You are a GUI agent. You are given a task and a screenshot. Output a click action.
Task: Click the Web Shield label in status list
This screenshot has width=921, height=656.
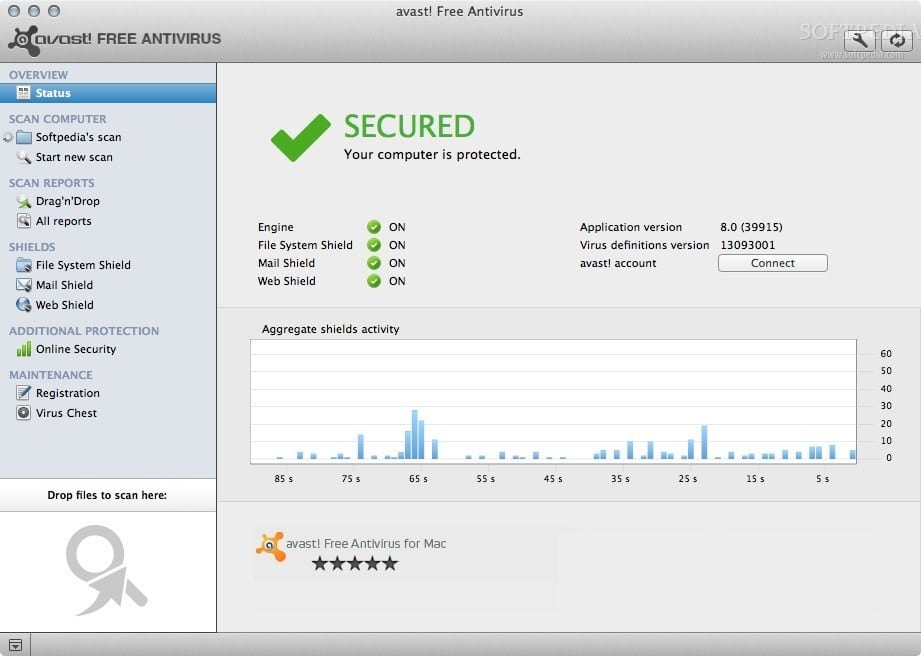(x=287, y=281)
